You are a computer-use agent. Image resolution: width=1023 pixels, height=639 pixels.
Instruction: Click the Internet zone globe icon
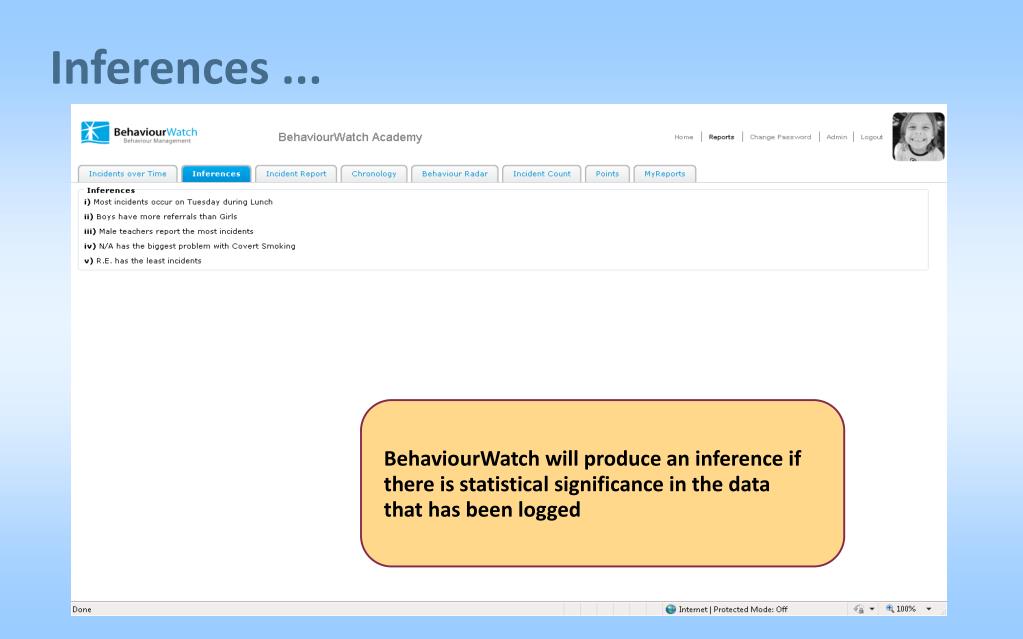[x=671, y=609]
